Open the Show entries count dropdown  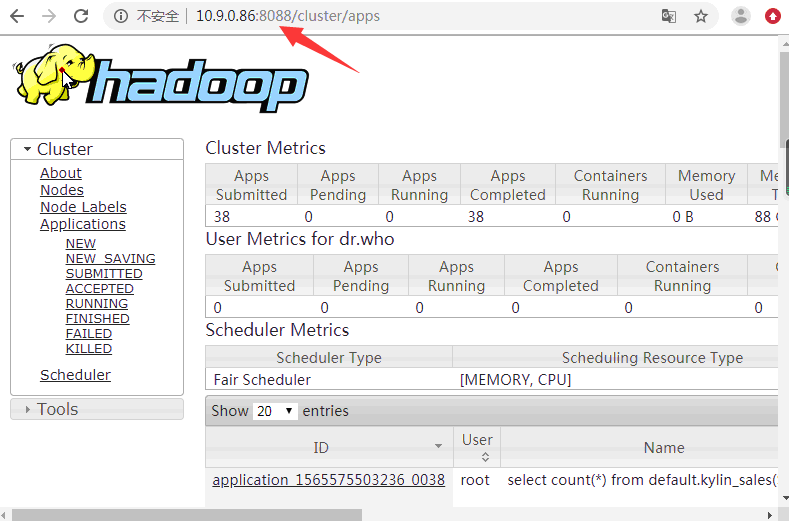tap(276, 411)
